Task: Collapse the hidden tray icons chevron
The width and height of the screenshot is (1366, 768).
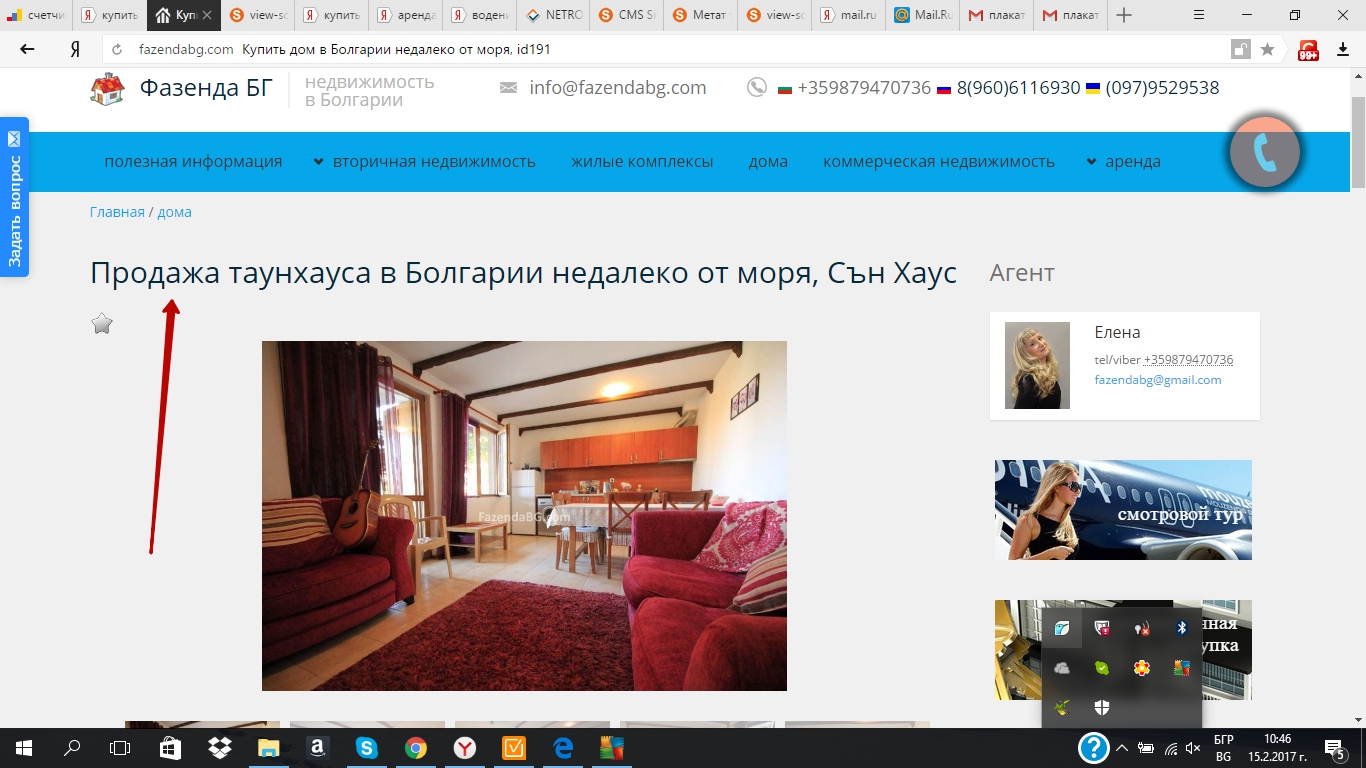Action: 1122,748
